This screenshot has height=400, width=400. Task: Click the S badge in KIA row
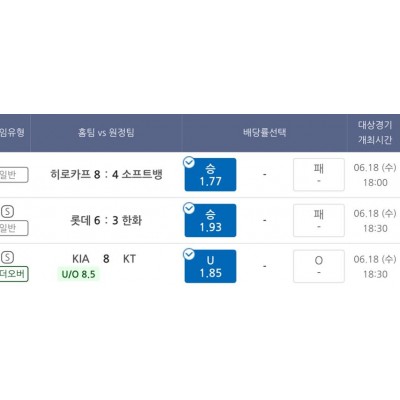(8, 257)
